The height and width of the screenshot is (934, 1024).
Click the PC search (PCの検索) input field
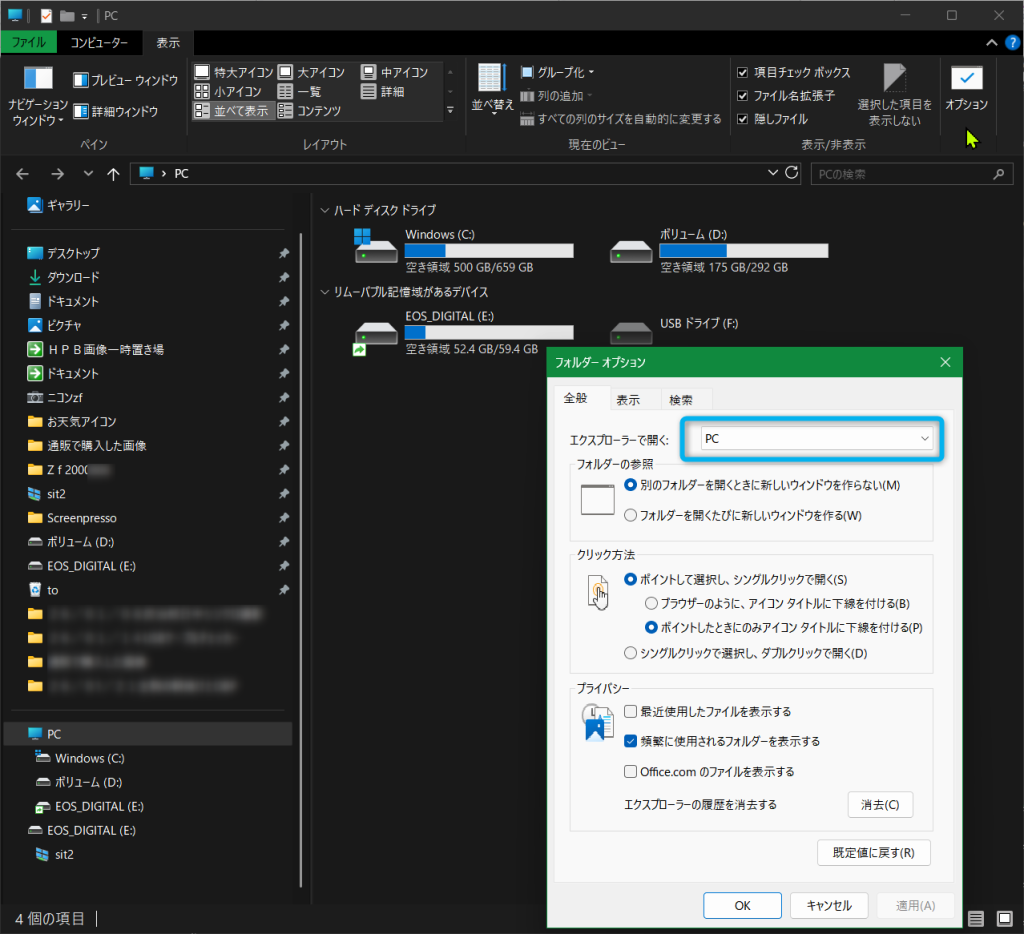coord(900,174)
